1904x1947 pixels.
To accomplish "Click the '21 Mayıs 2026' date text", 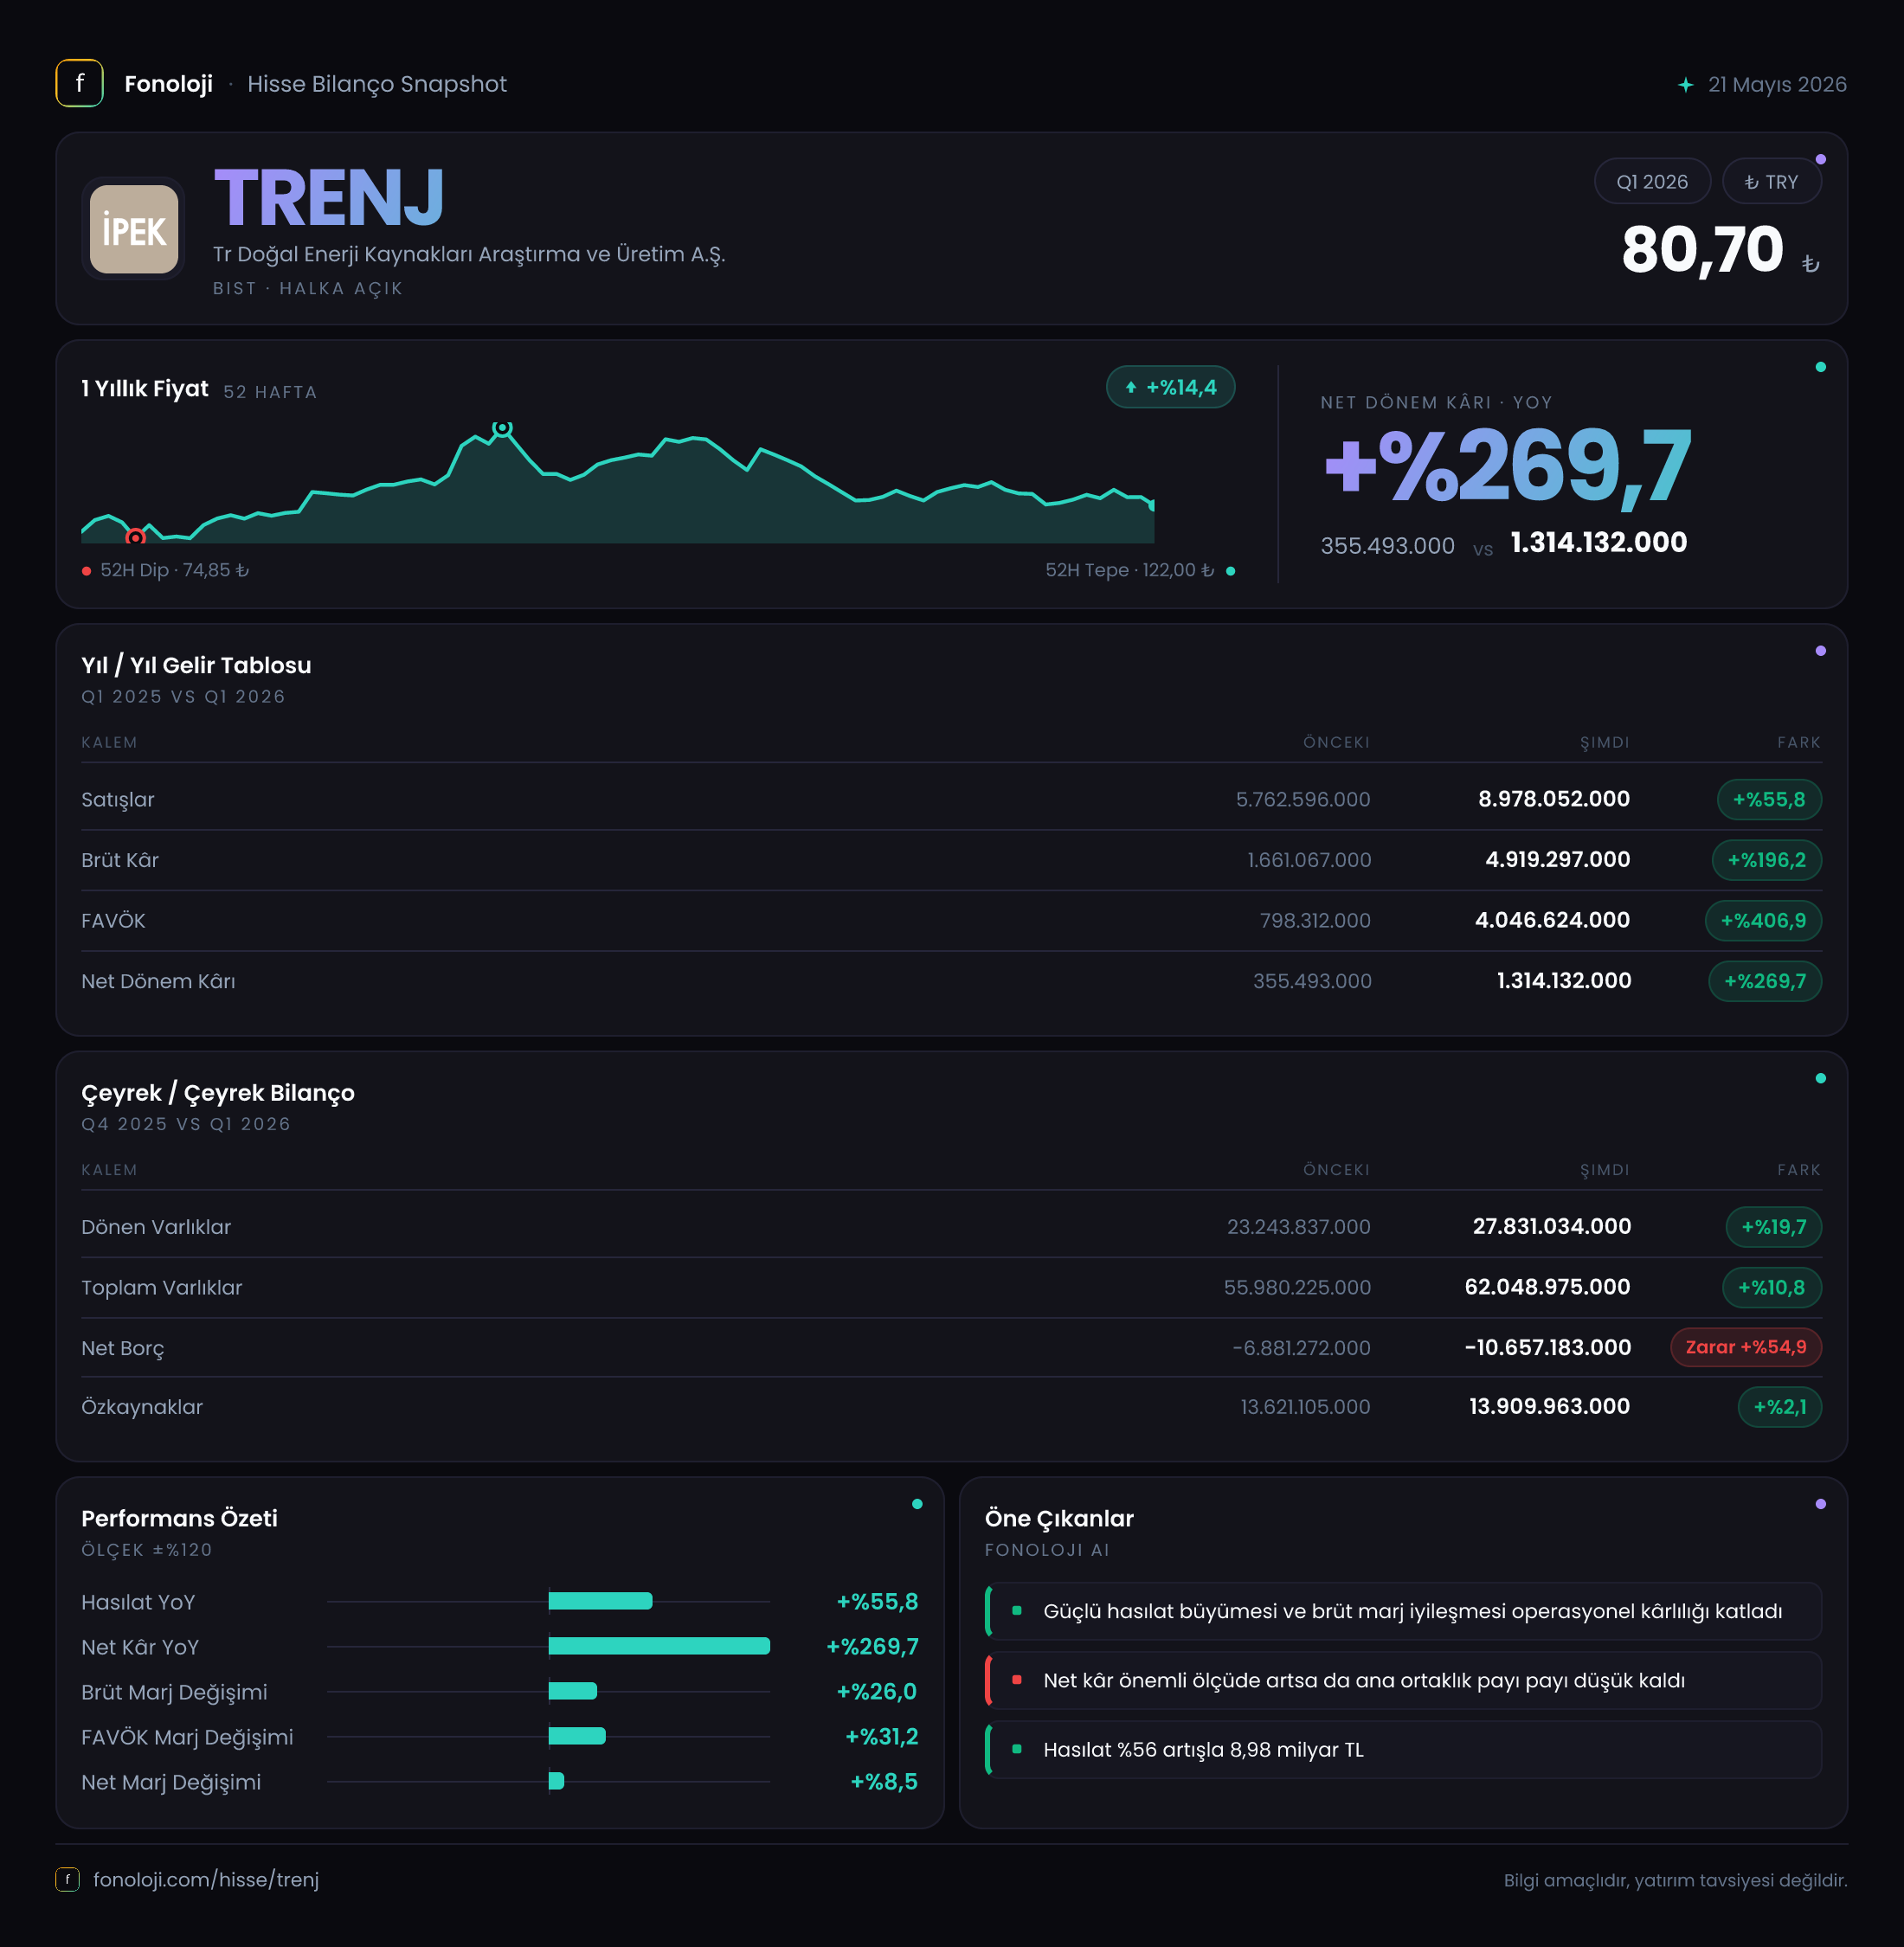I will coord(1777,85).
